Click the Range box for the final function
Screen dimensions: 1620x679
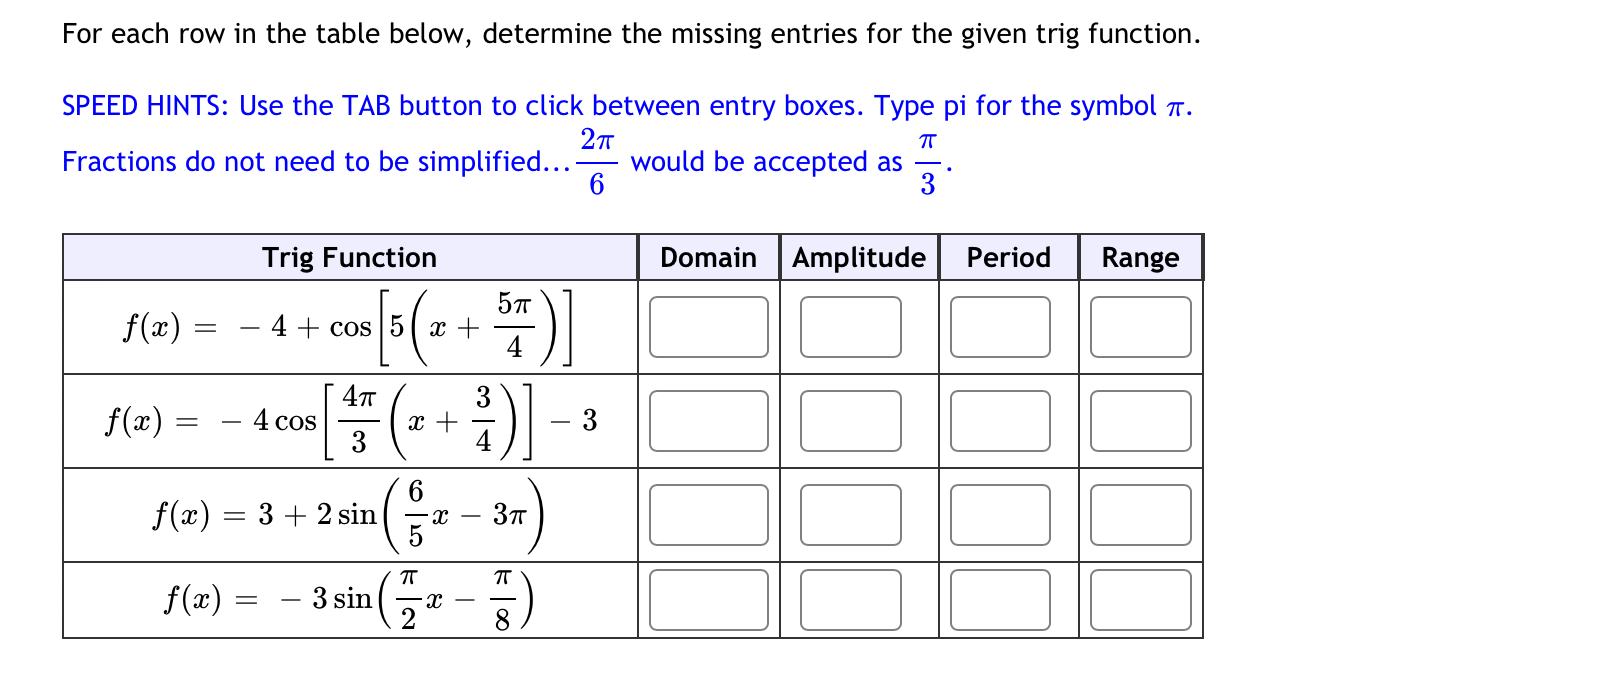pyautogui.click(x=1142, y=598)
